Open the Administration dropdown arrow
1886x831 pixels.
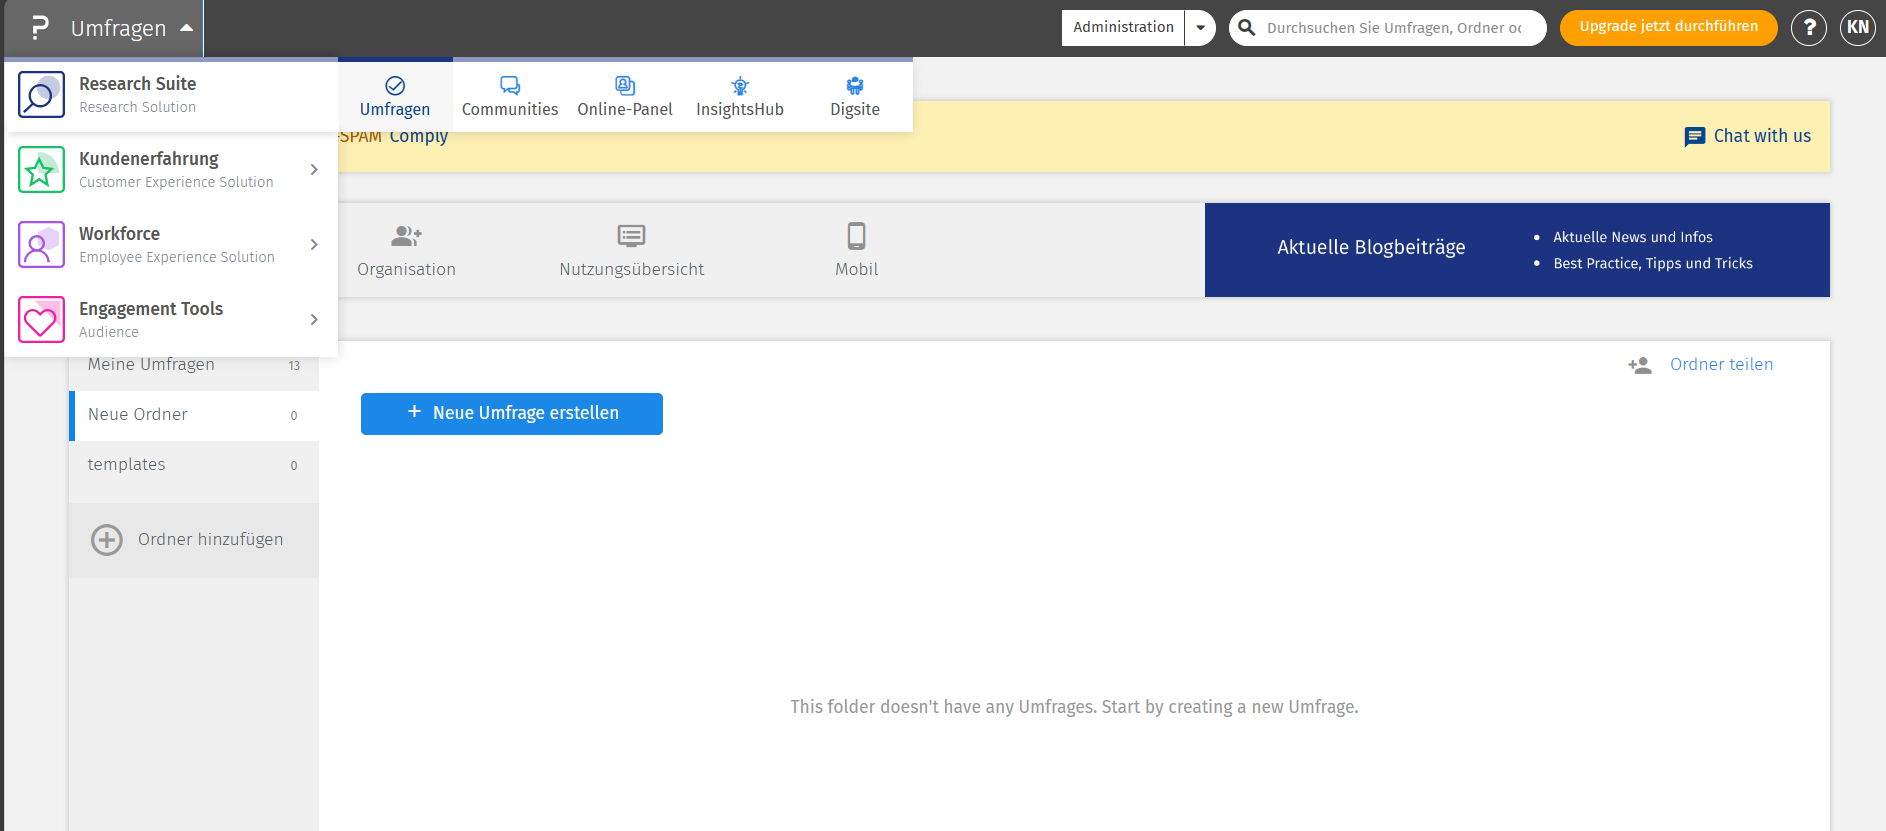click(1201, 28)
